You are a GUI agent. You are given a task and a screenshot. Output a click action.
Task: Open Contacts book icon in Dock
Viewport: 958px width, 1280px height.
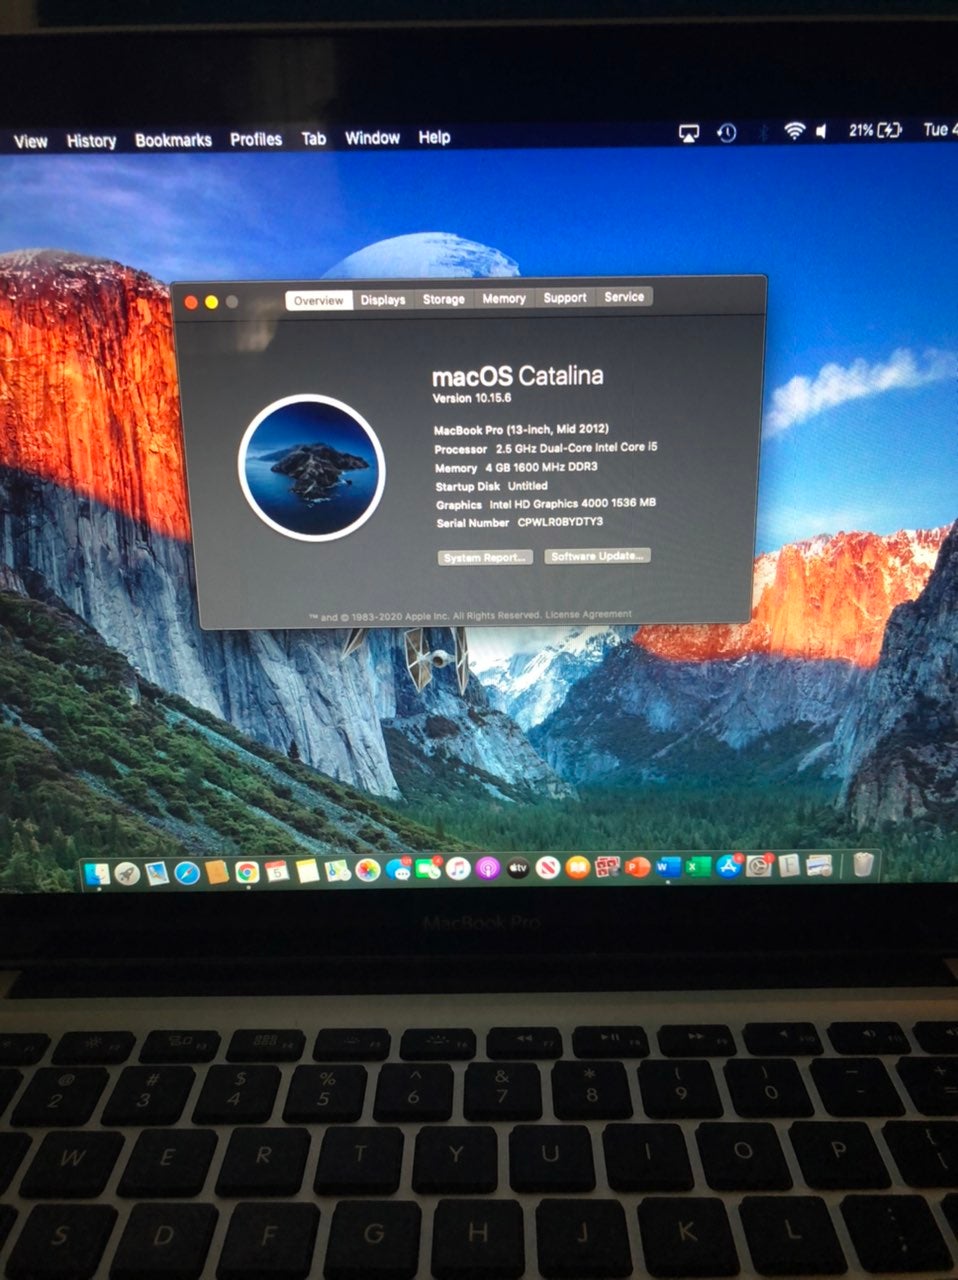(217, 873)
